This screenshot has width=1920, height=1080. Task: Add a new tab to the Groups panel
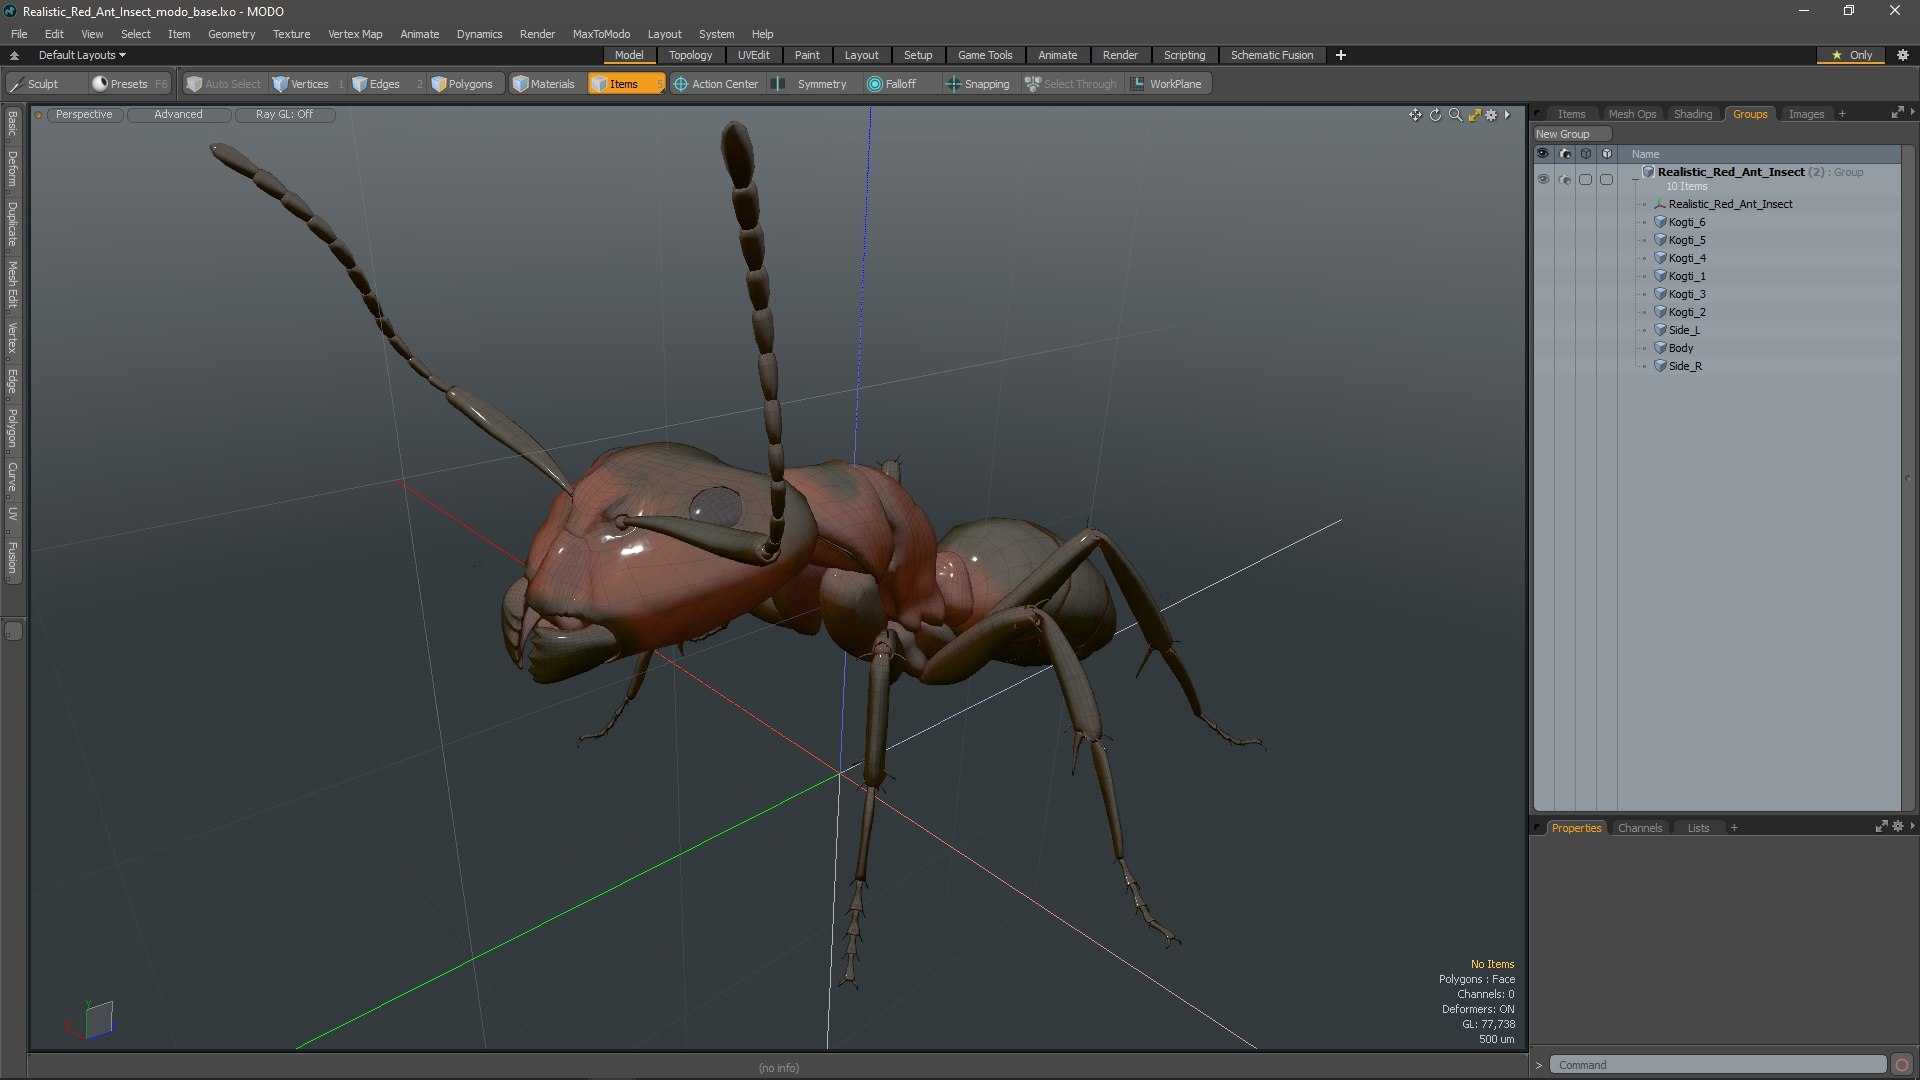click(1842, 114)
